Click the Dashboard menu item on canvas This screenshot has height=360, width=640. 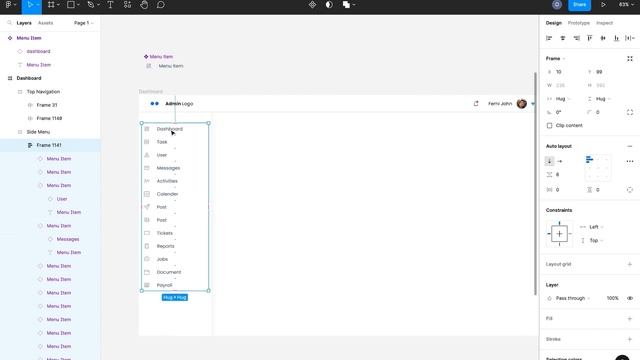(x=169, y=129)
